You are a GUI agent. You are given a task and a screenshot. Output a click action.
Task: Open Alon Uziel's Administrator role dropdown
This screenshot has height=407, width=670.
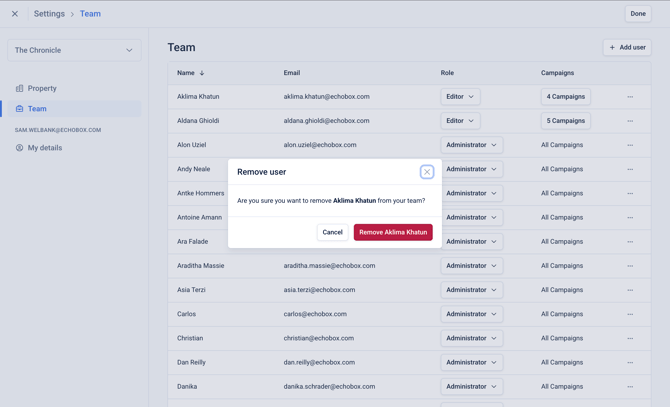click(x=471, y=145)
